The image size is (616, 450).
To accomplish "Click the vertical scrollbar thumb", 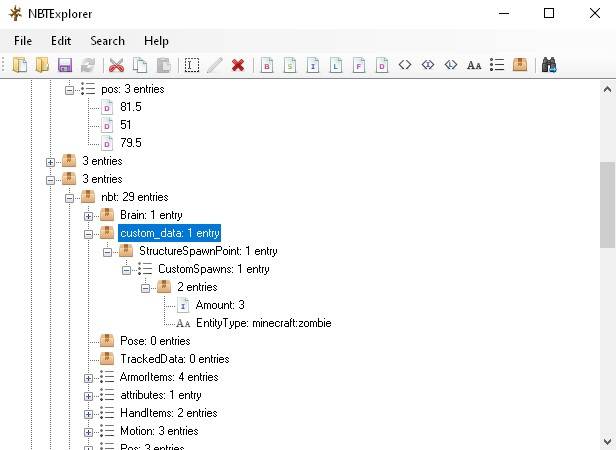I will point(607,204).
